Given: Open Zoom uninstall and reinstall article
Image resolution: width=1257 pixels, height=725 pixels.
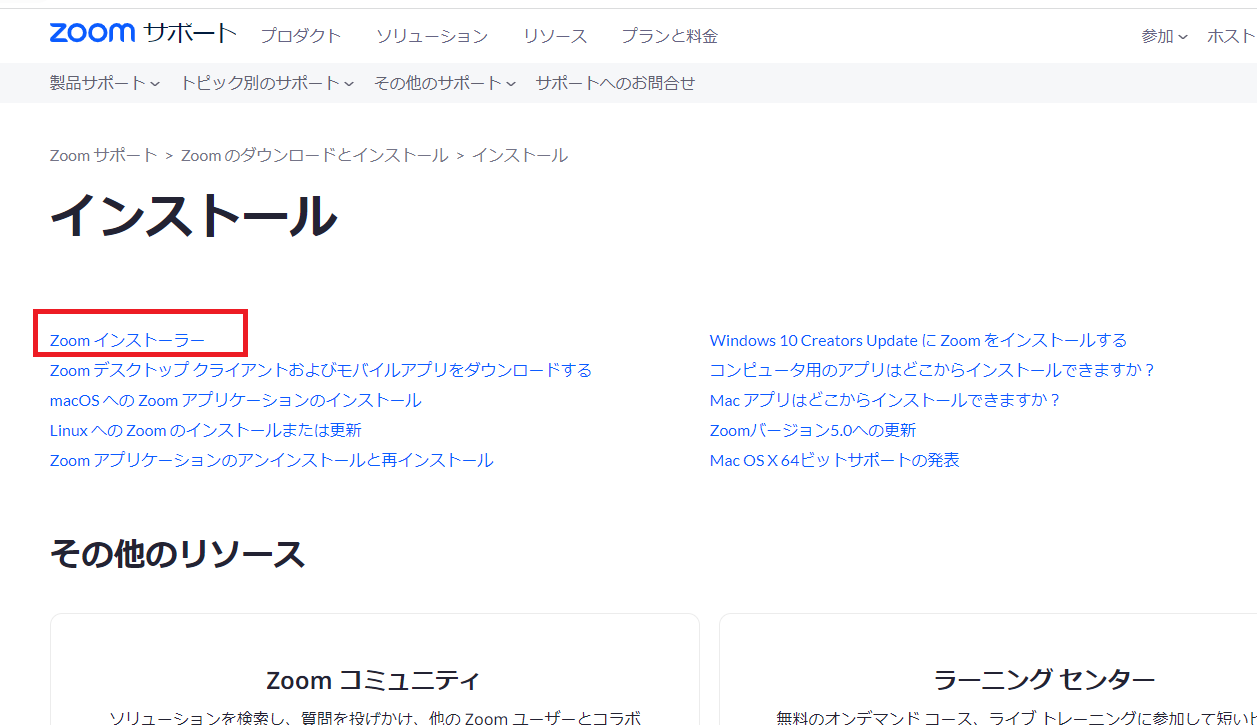Looking at the screenshot, I should click(271, 460).
